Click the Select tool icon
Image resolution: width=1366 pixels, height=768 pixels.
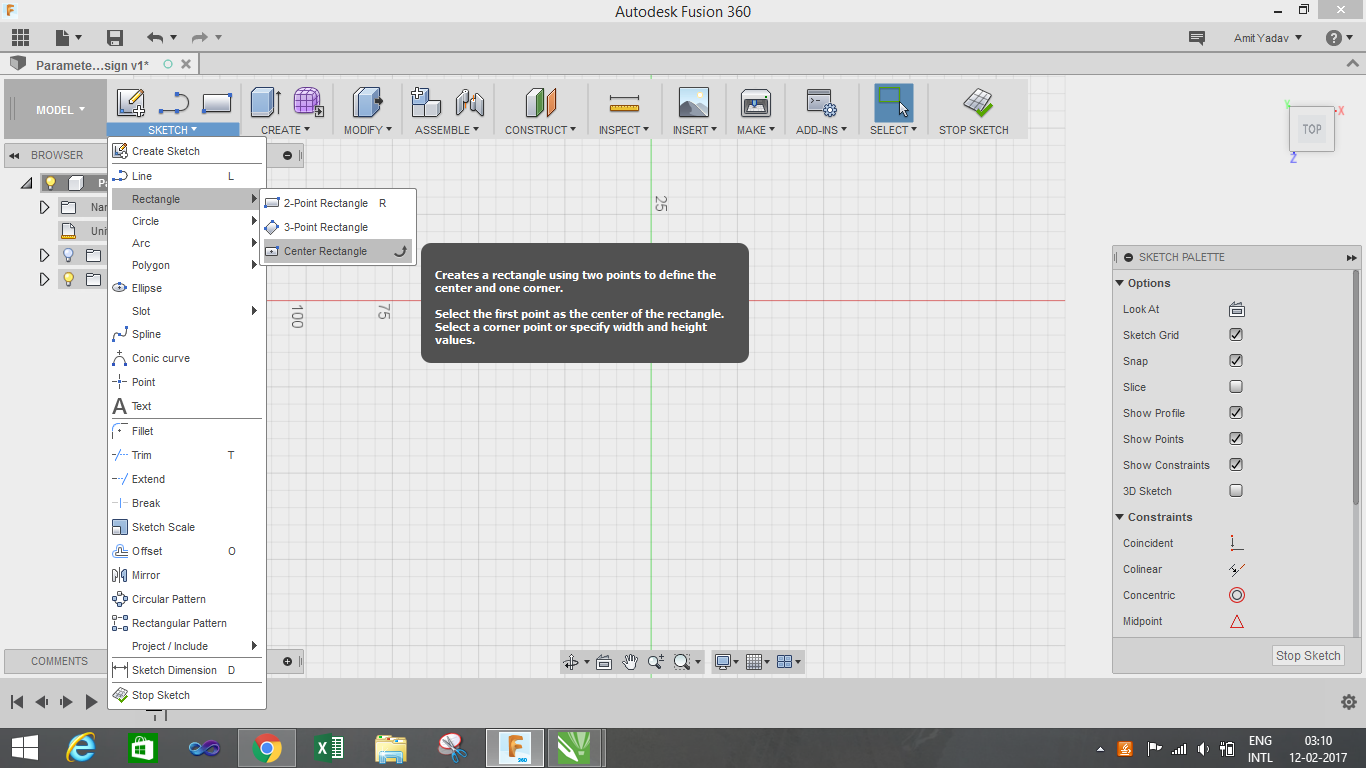click(x=893, y=103)
